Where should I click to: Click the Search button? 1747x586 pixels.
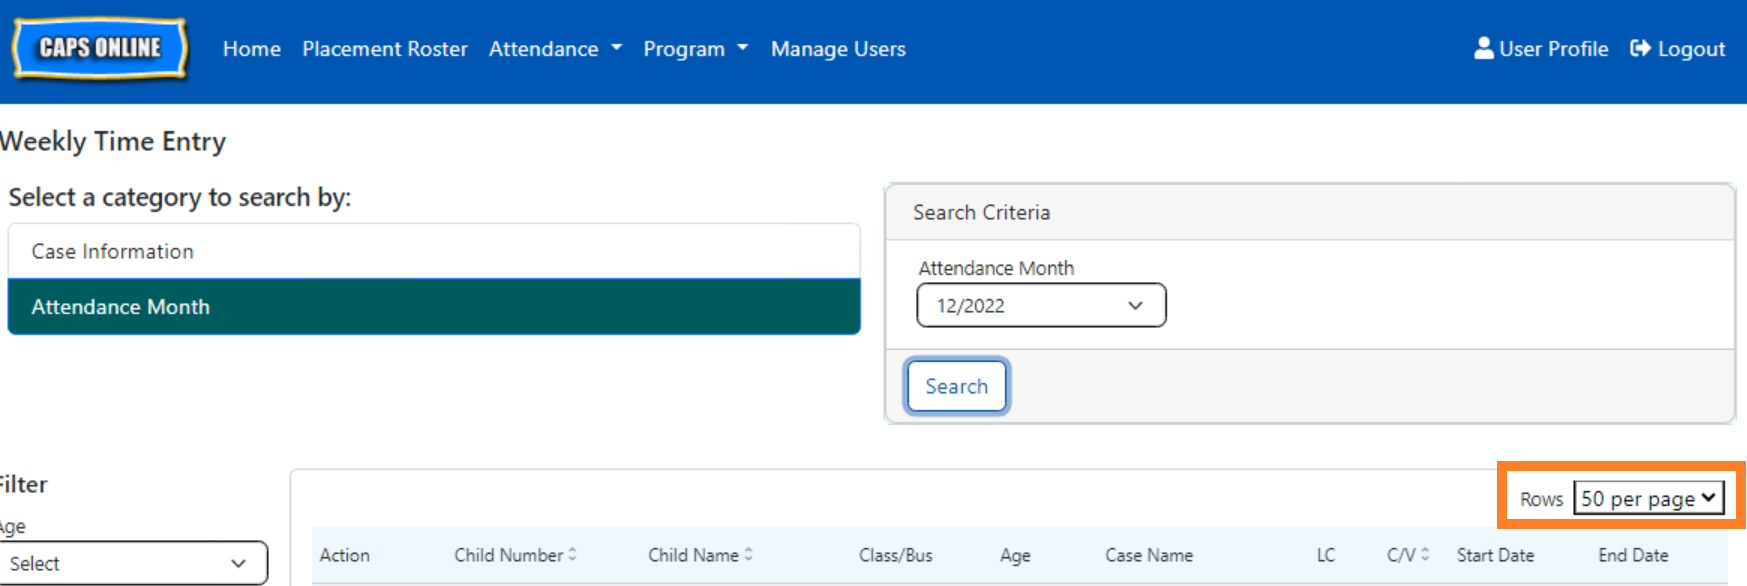[956, 386]
